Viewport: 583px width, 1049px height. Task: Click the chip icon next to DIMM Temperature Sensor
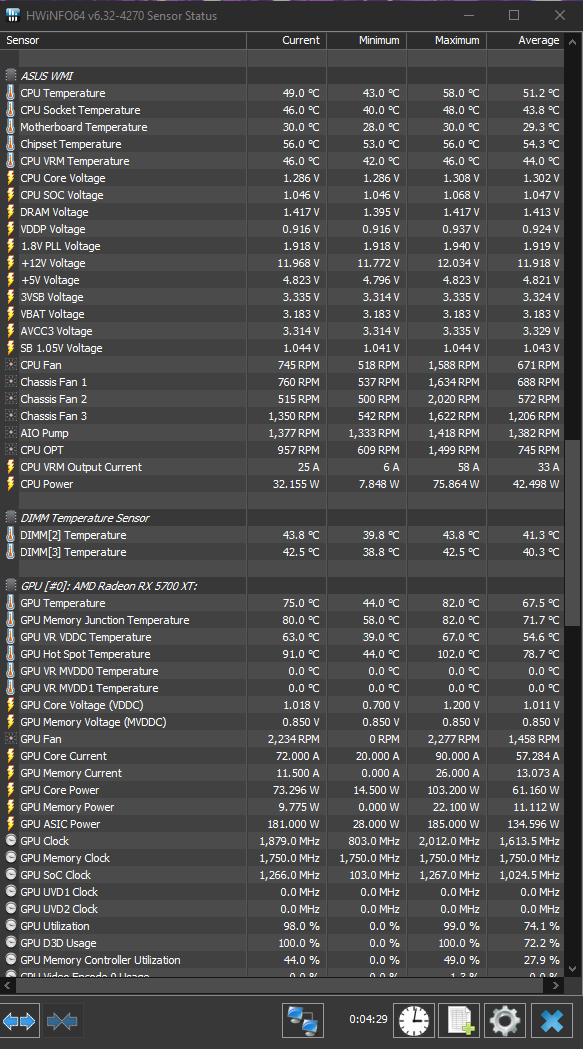point(10,518)
